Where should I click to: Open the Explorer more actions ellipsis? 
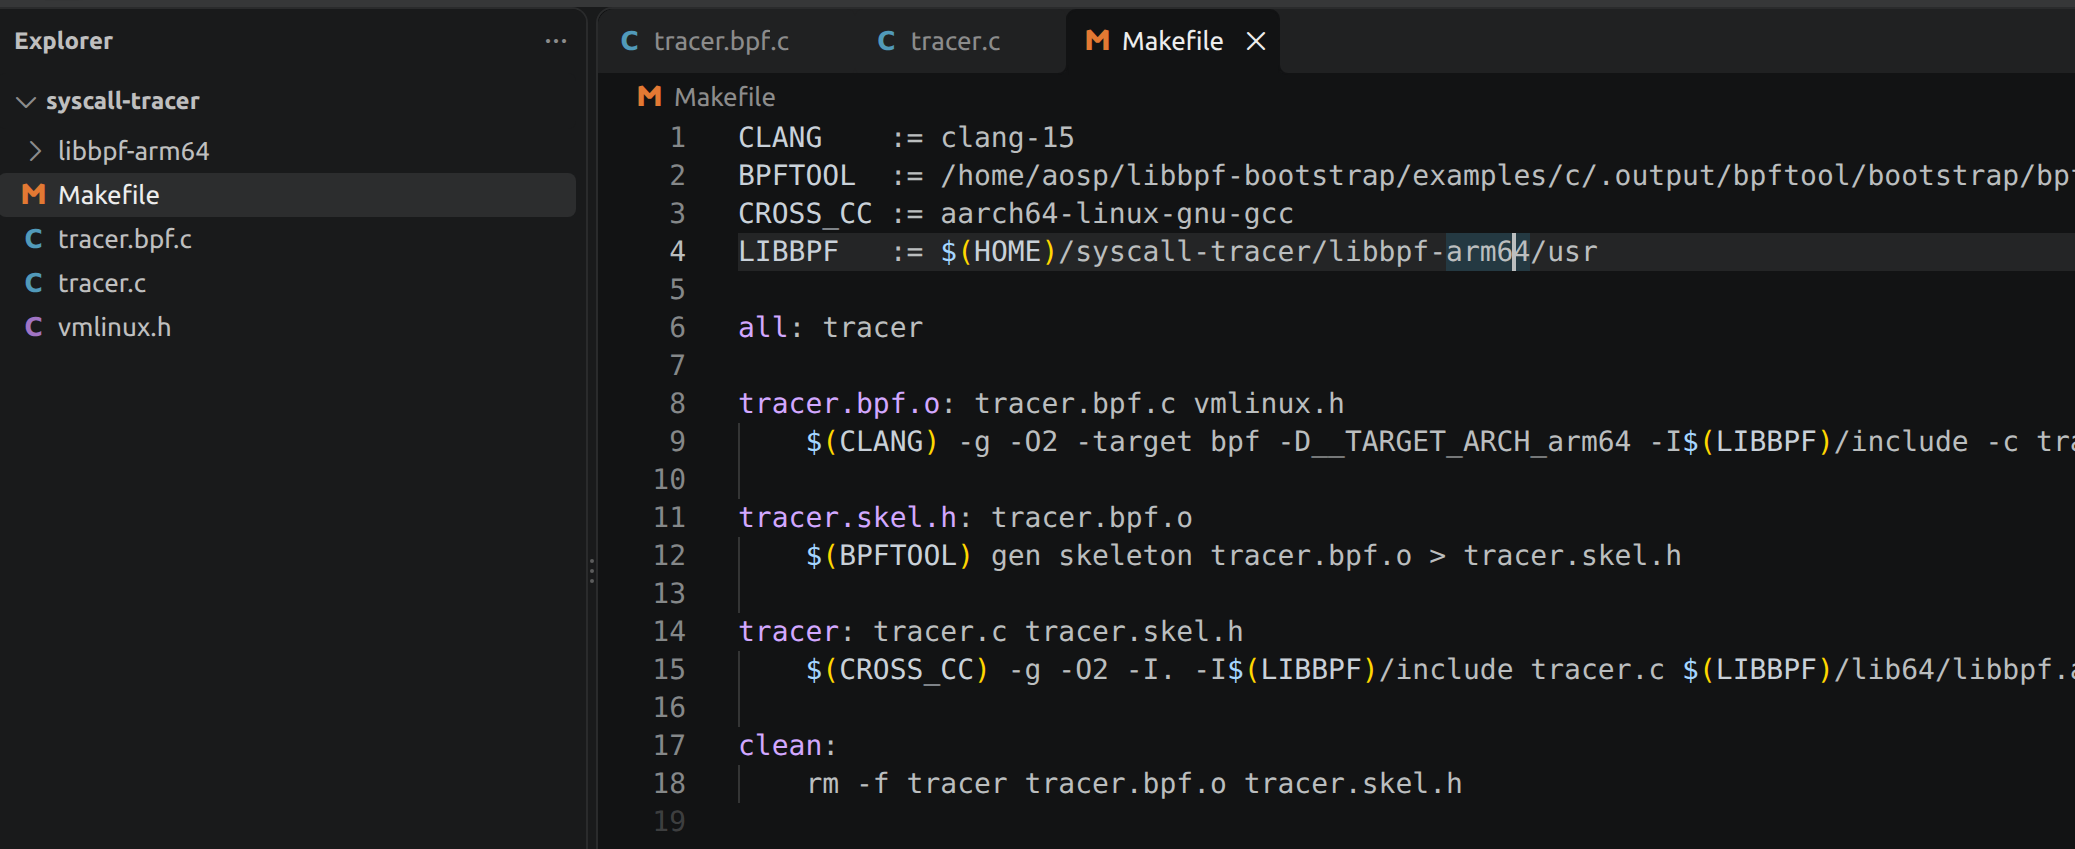[556, 41]
